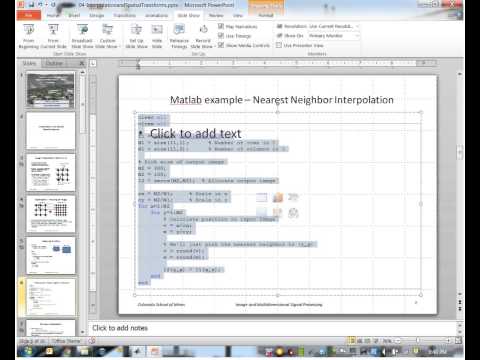Click the Hide Slide button
Viewport: 480px width, 360px height.
(157, 36)
